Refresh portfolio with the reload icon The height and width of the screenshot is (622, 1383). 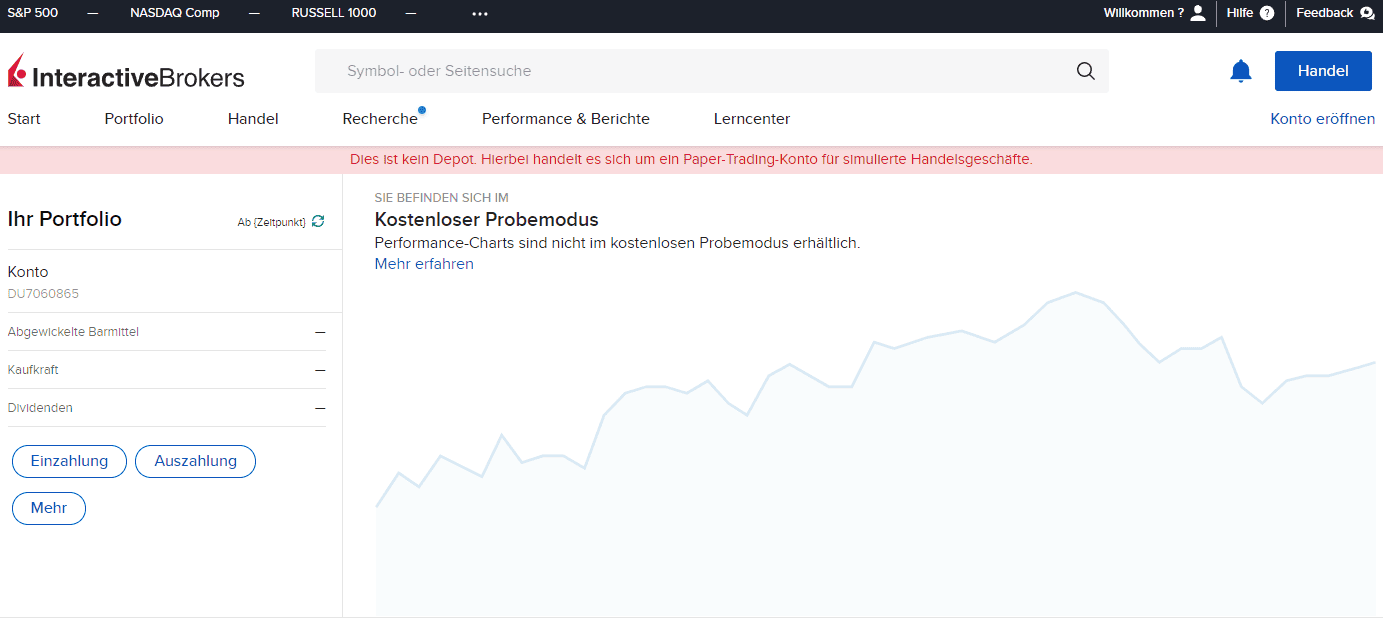tap(318, 221)
